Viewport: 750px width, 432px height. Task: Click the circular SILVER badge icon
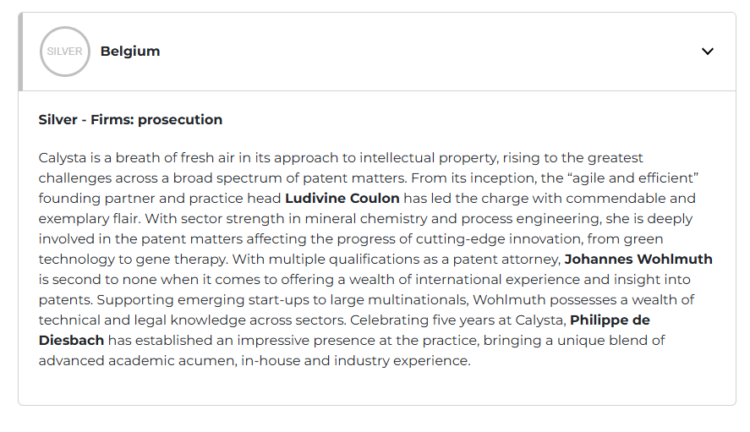tap(65, 52)
